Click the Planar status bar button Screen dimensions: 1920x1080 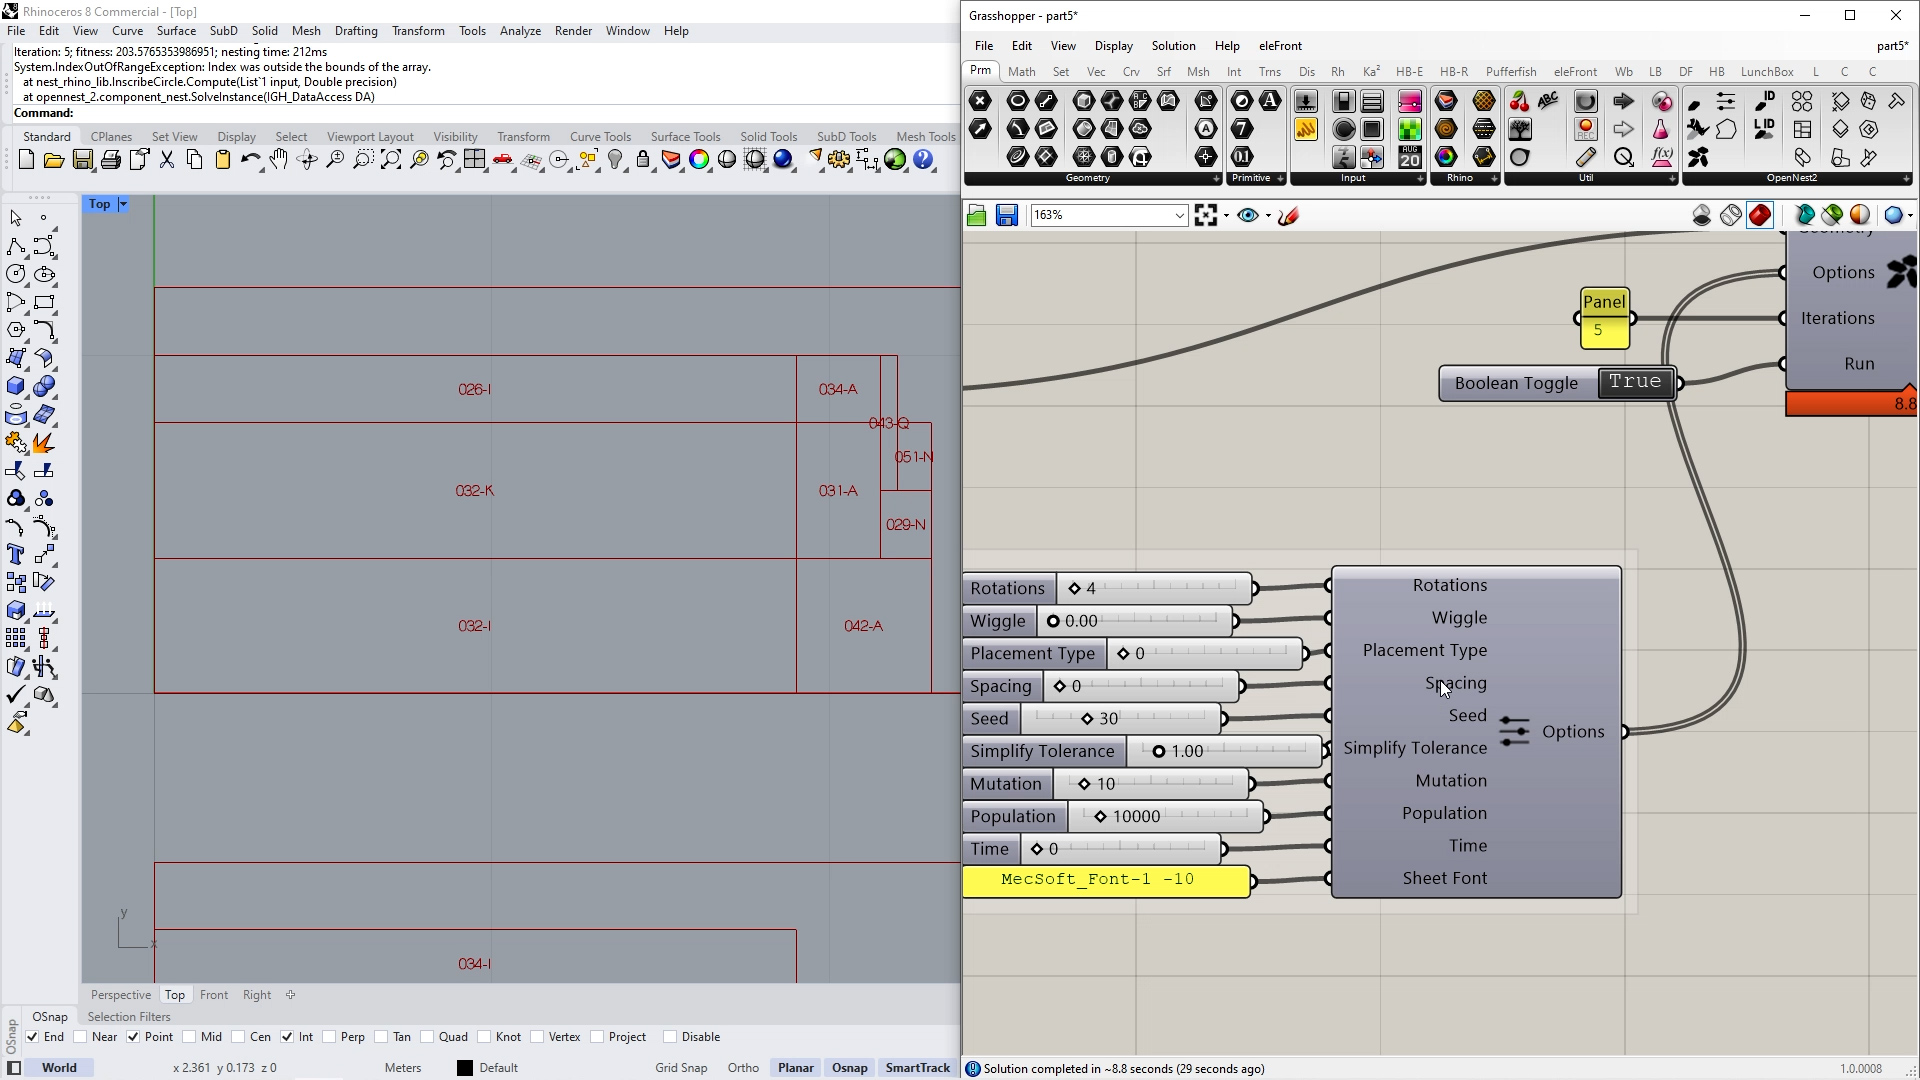796,1068
